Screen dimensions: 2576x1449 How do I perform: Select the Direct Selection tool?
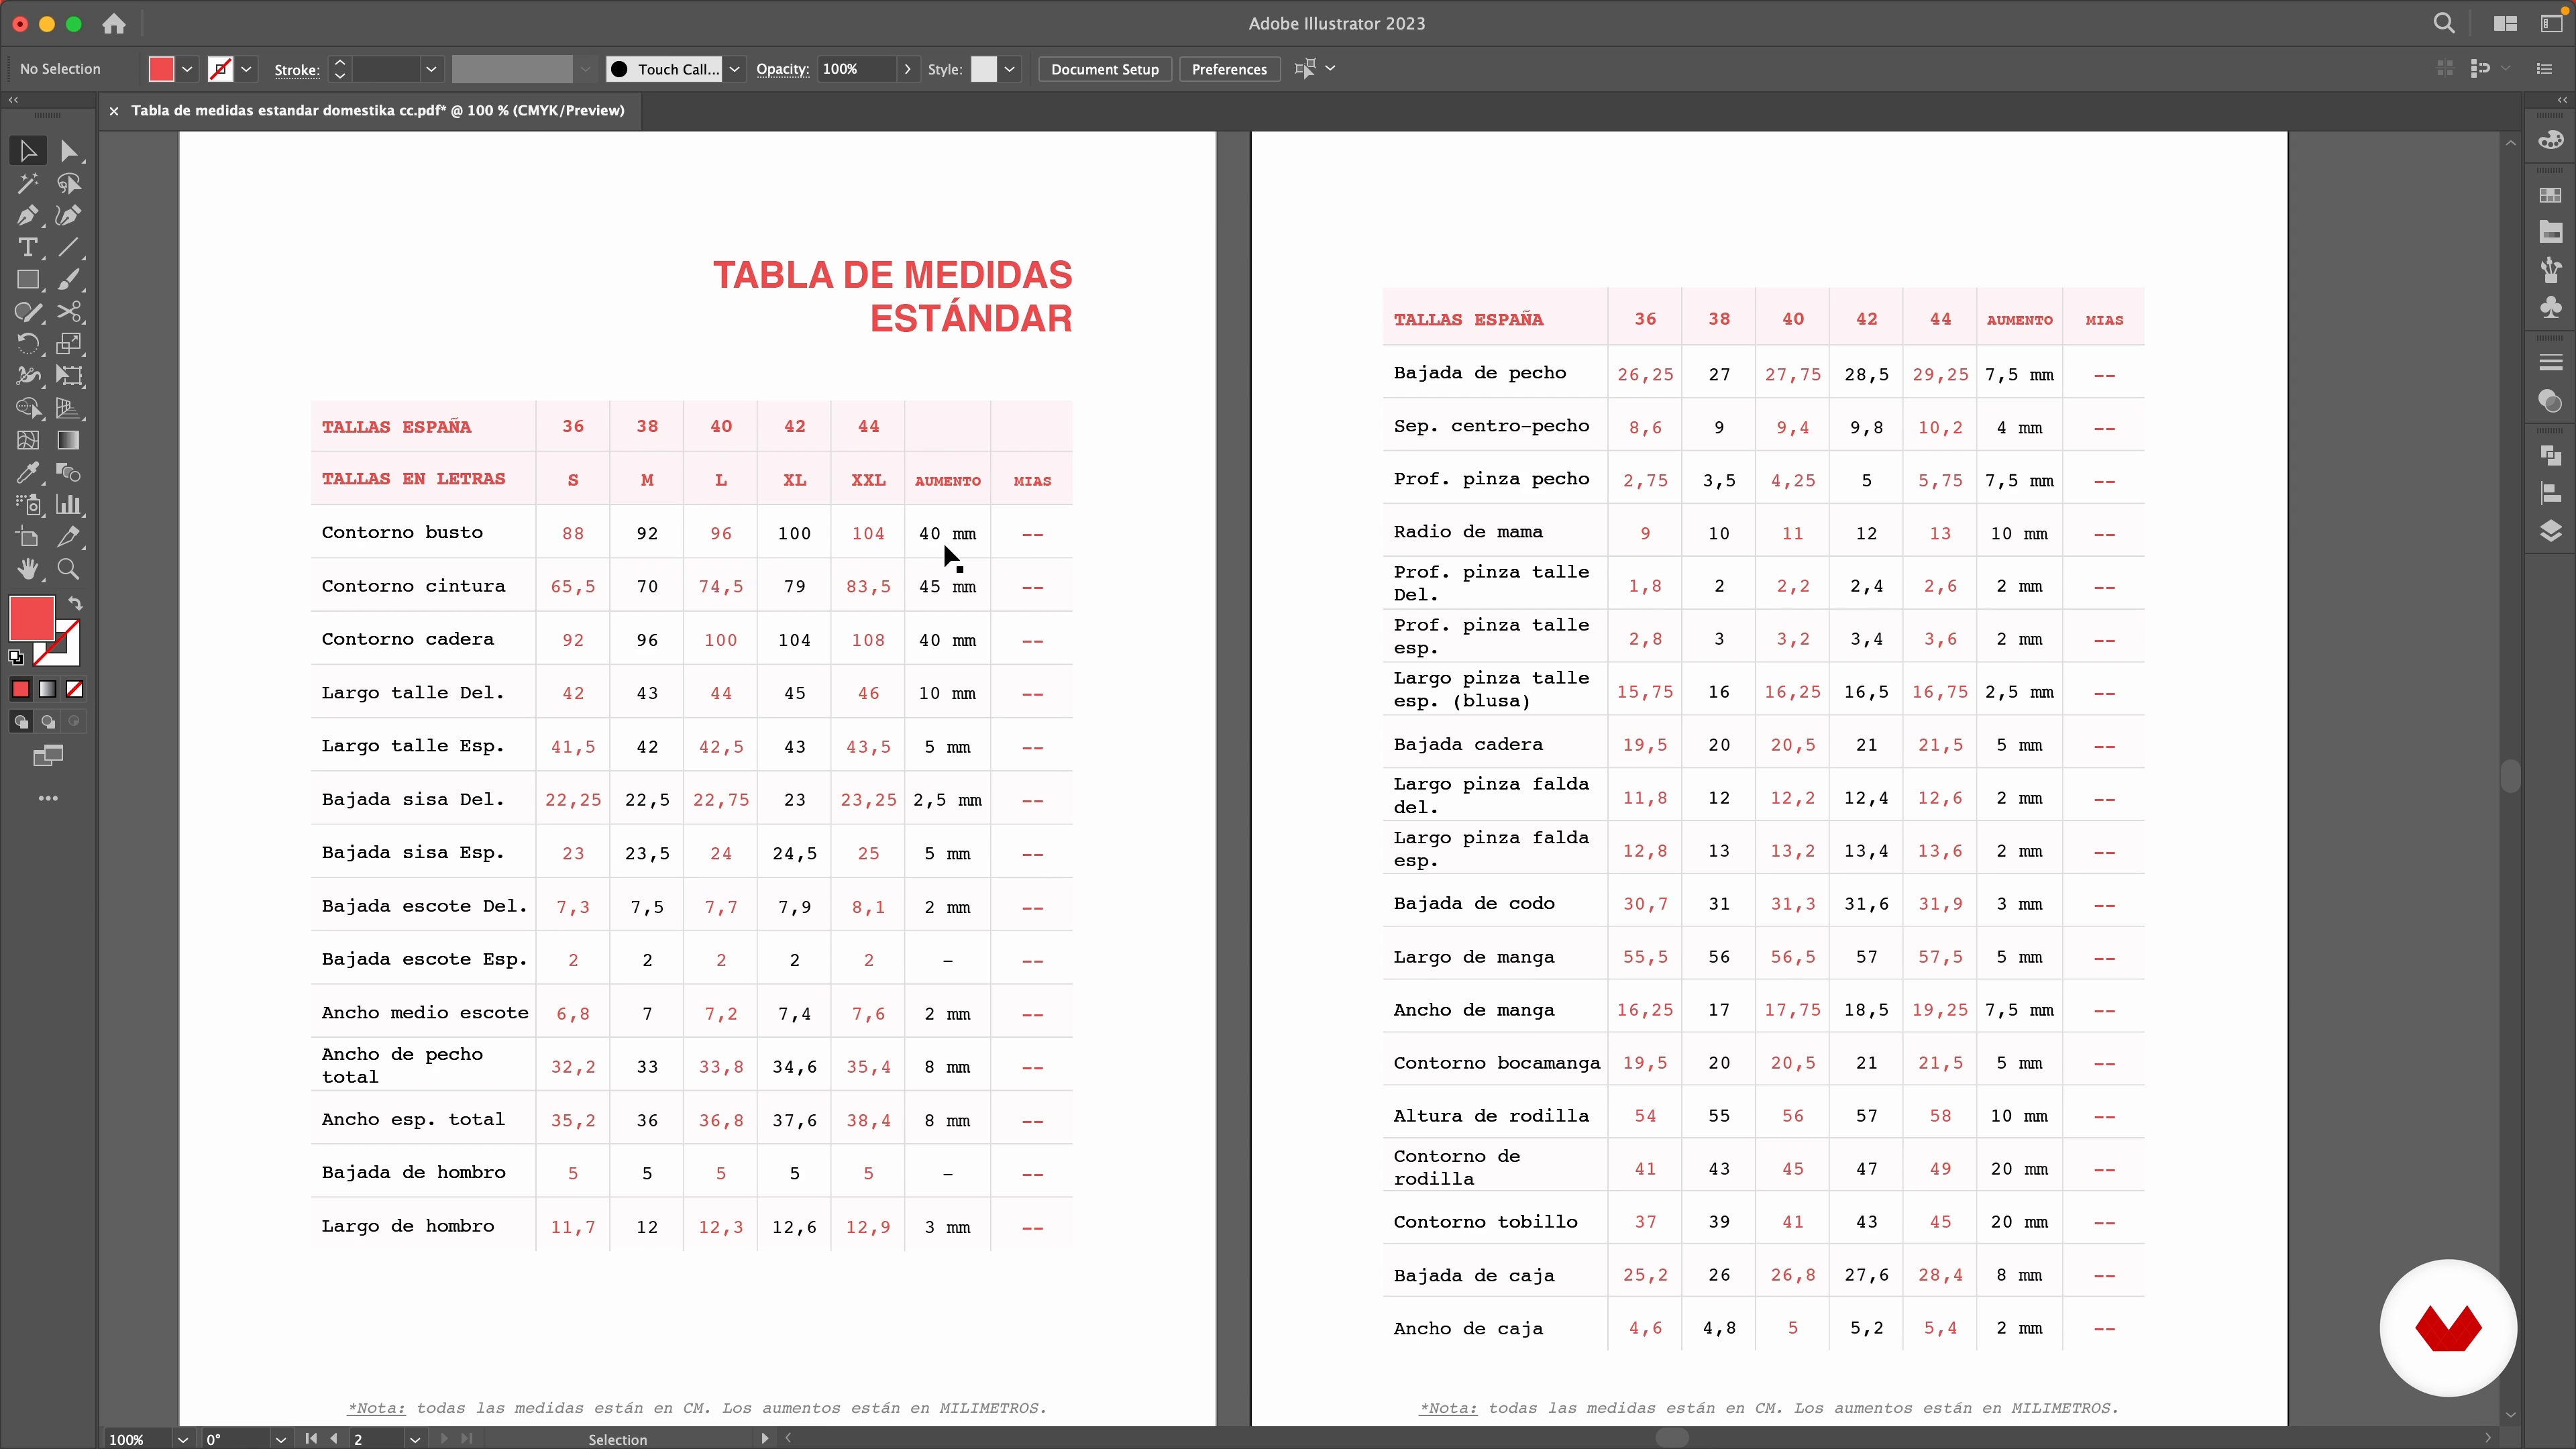(x=68, y=151)
